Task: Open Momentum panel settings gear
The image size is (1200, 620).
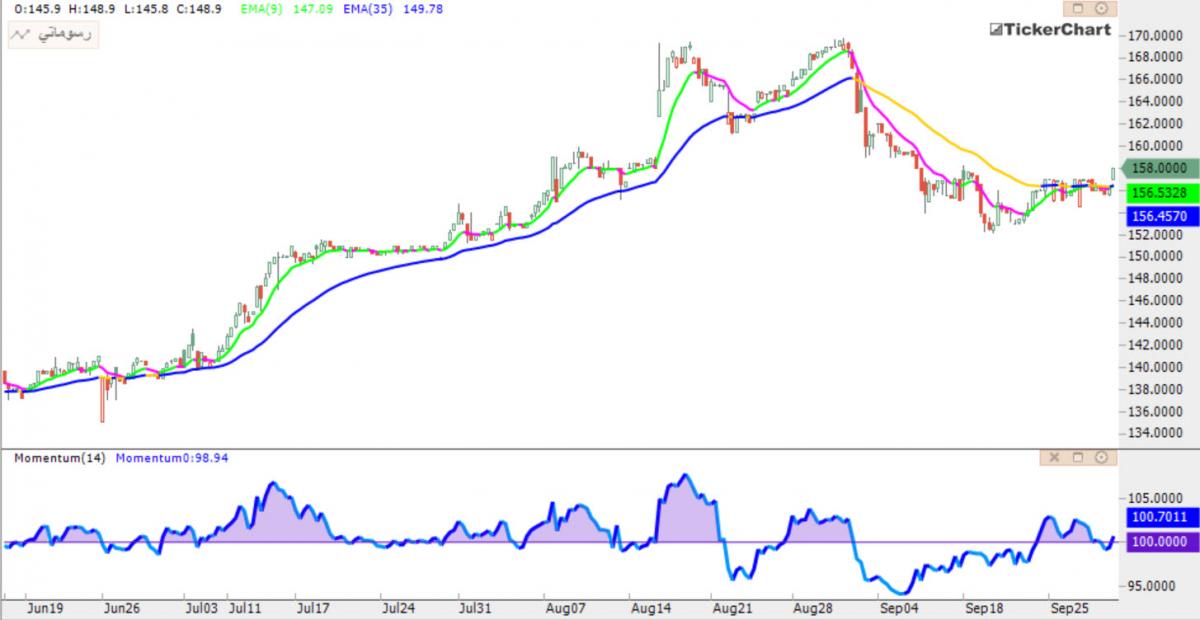Action: click(1101, 457)
